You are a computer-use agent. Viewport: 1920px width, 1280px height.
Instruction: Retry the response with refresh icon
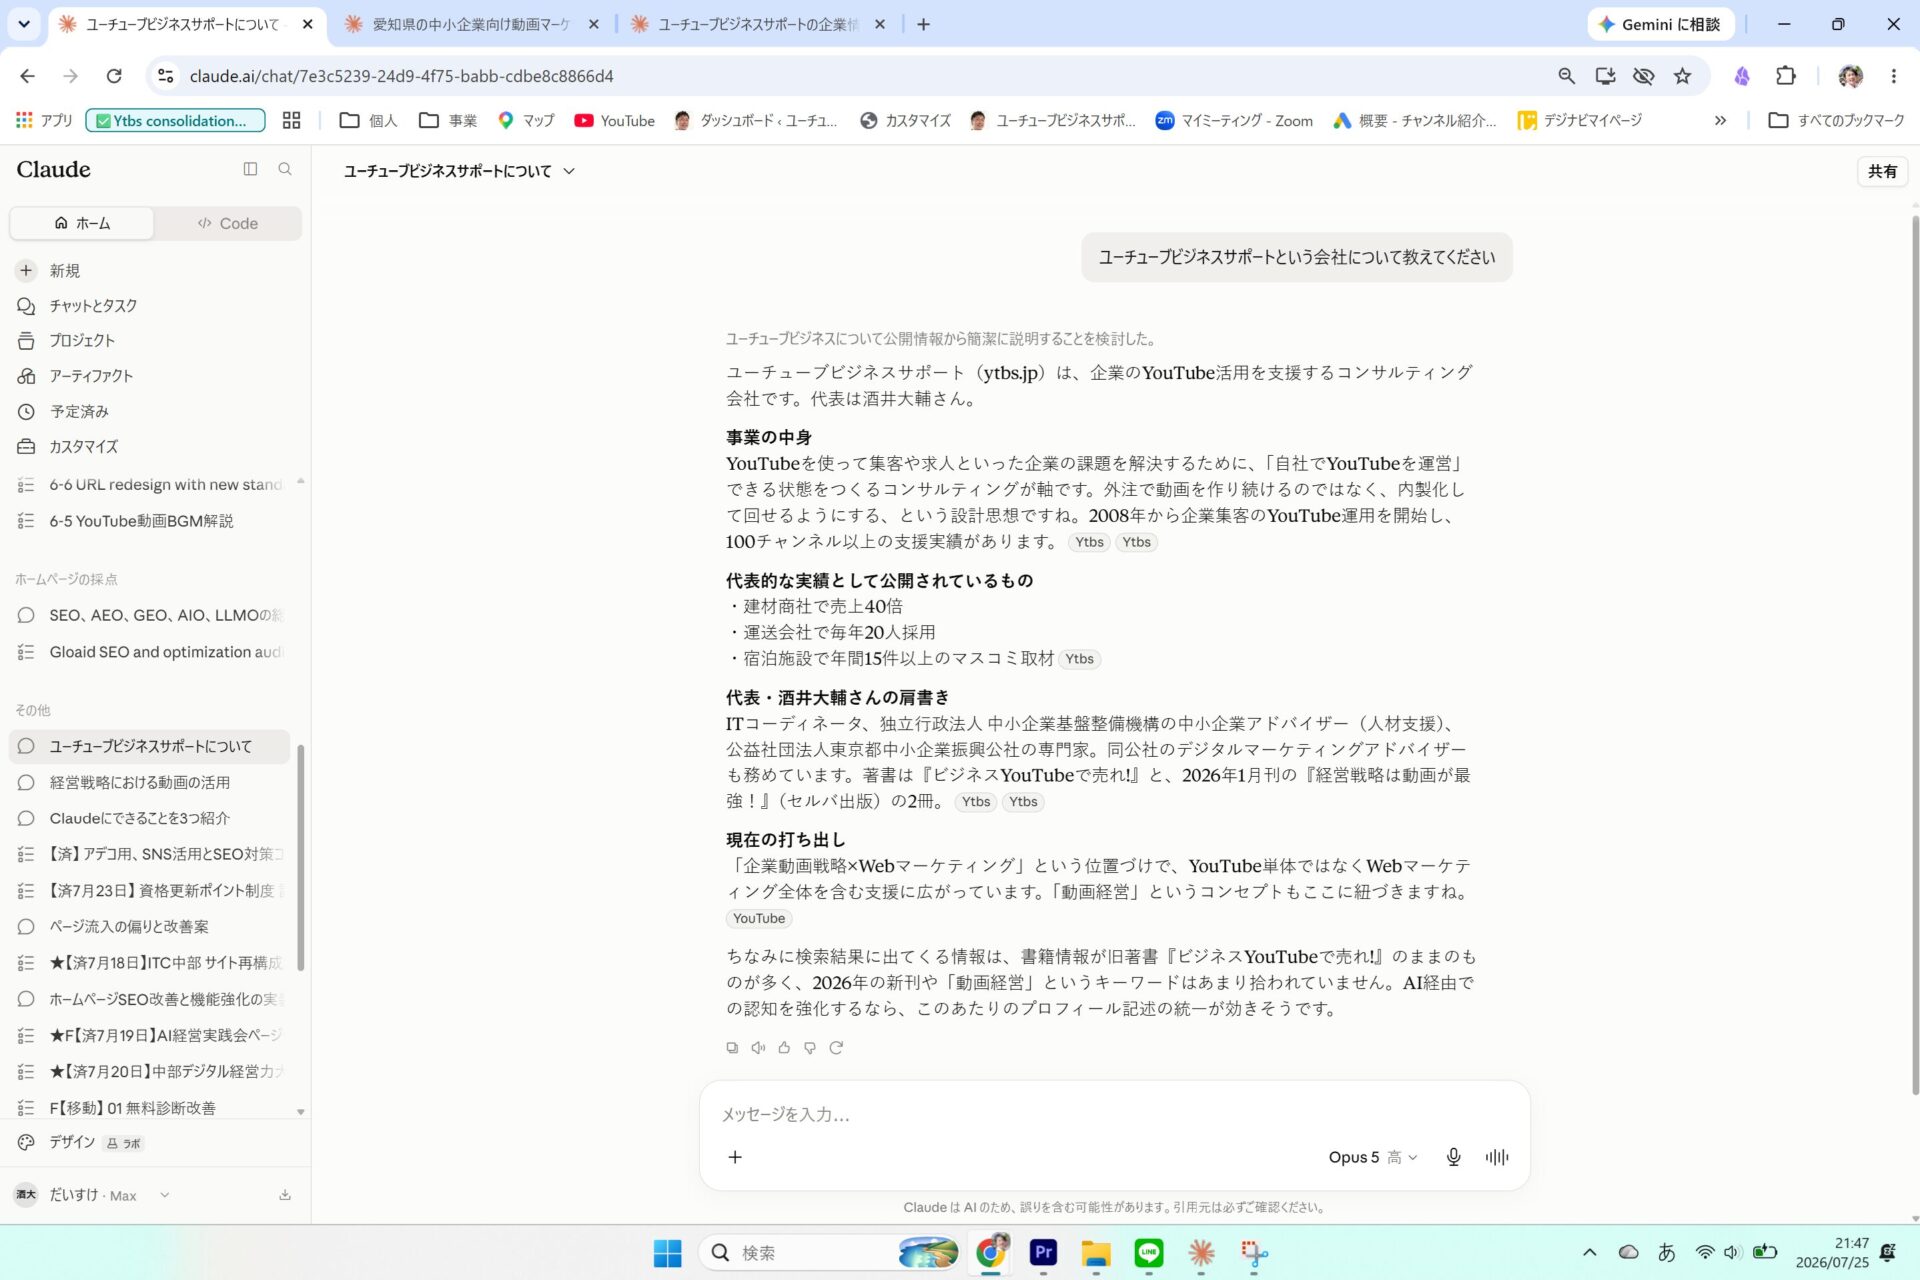point(836,1048)
